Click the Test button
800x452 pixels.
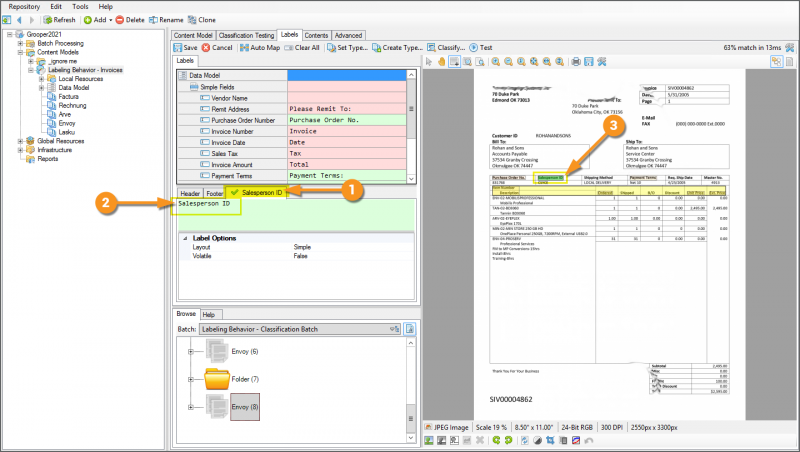point(480,47)
